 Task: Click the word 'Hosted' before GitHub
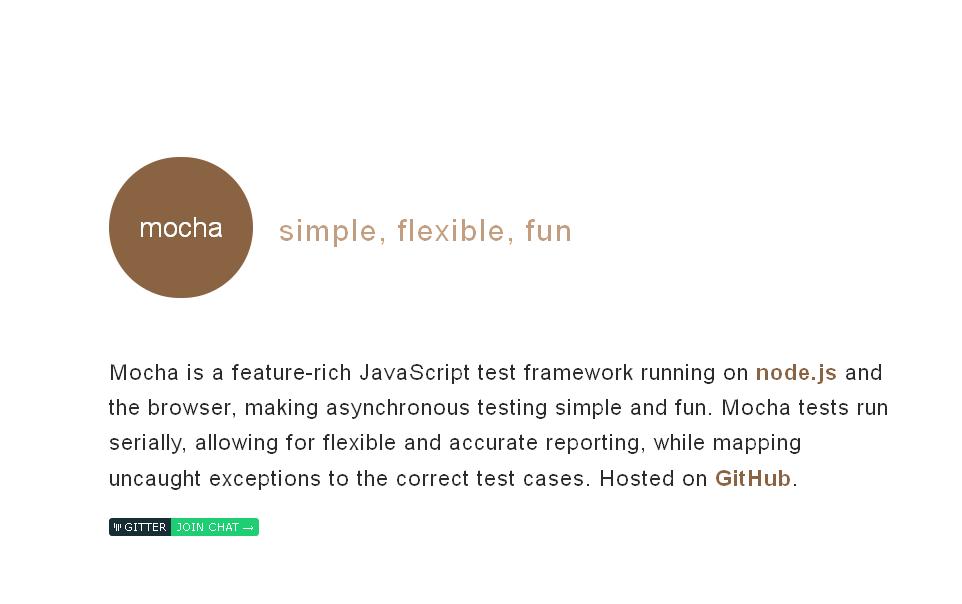coord(638,478)
